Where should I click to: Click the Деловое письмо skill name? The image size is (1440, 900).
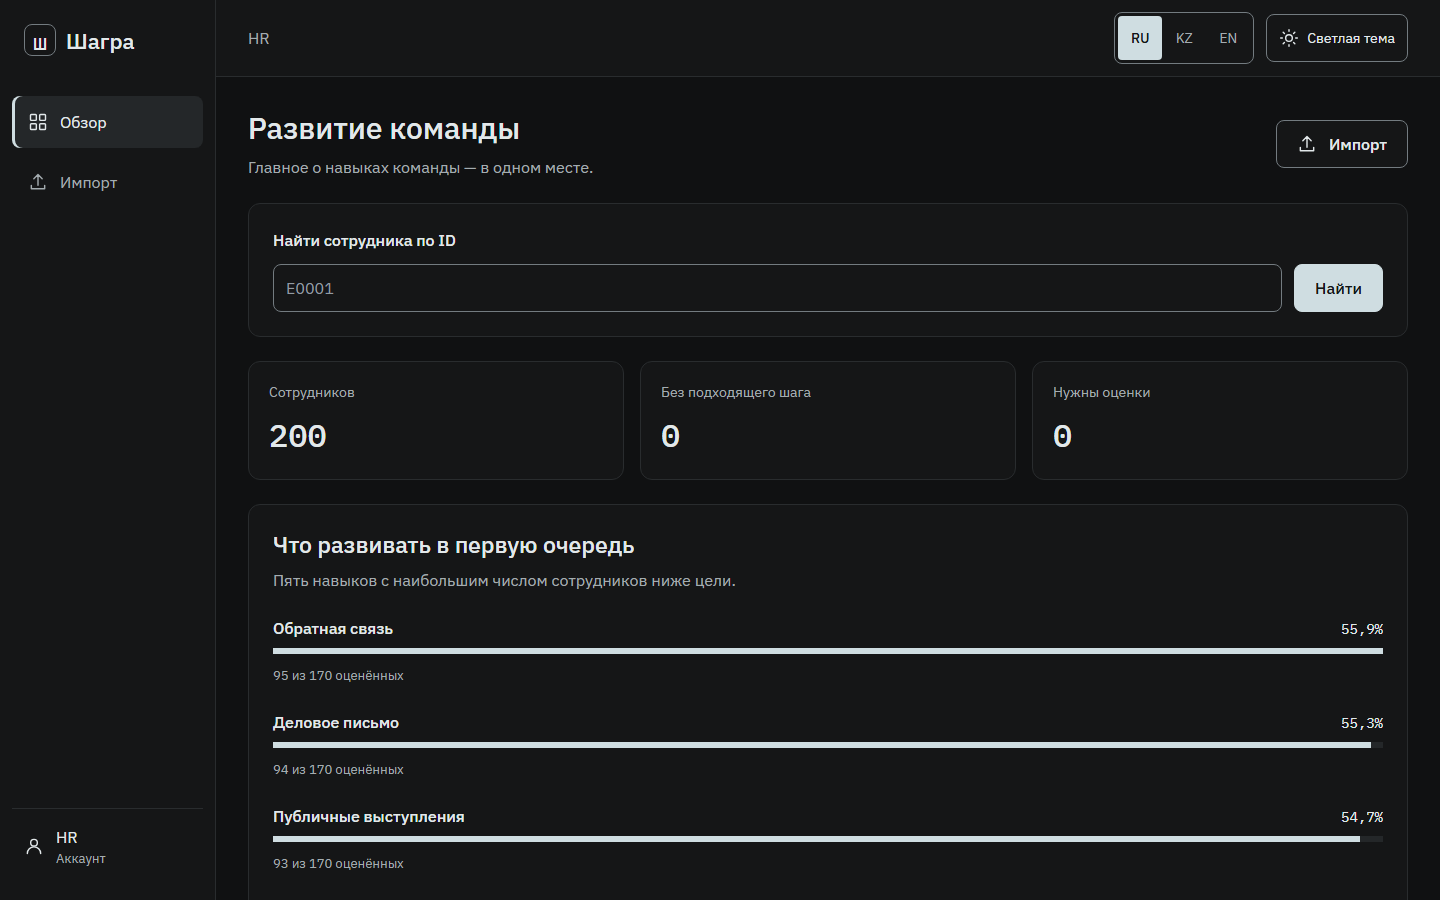click(336, 723)
